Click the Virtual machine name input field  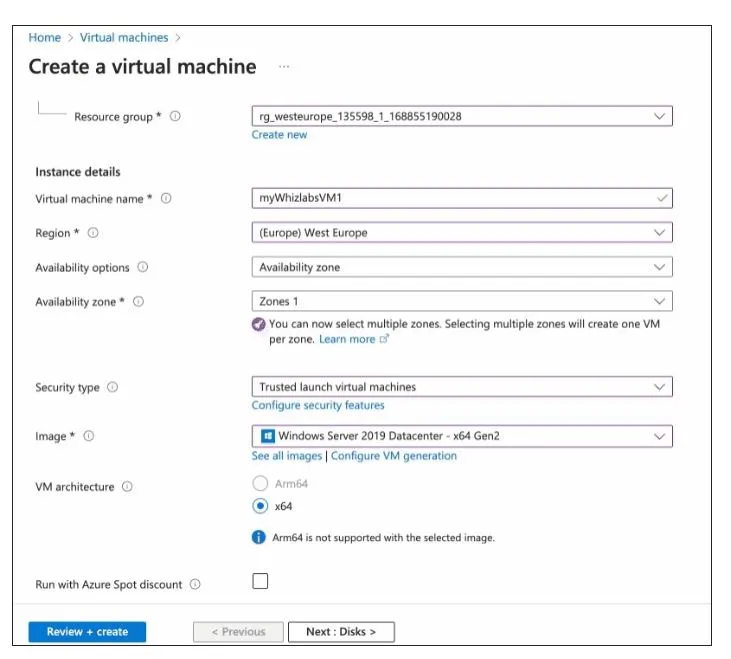click(450, 198)
